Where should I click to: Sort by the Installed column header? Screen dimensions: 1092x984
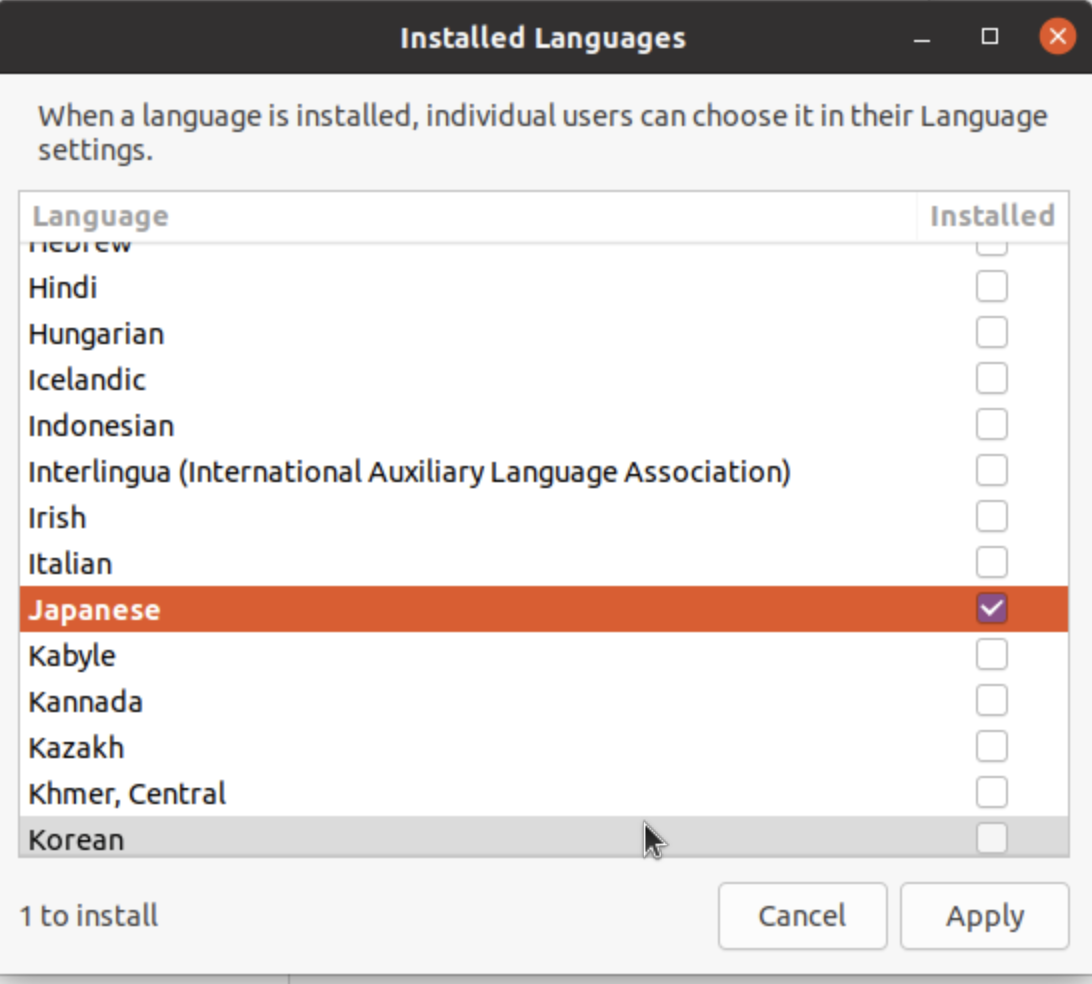[991, 216]
